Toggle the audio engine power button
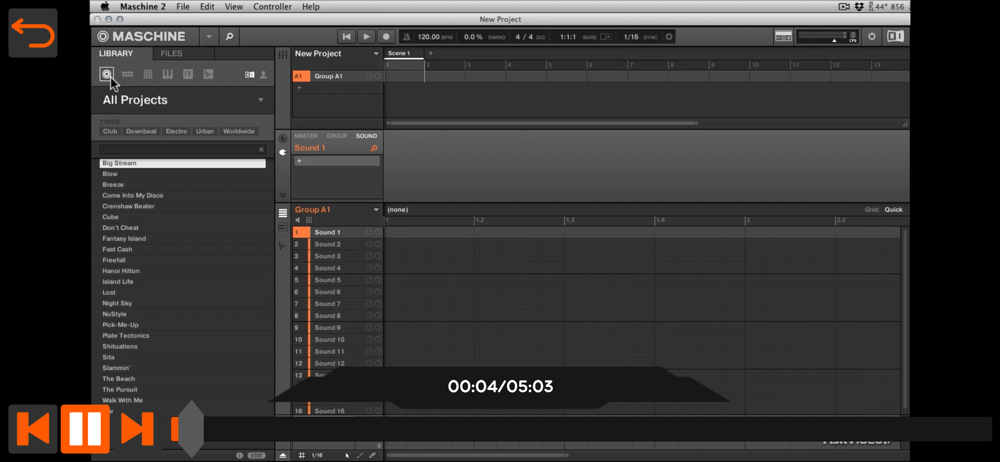 (872, 37)
